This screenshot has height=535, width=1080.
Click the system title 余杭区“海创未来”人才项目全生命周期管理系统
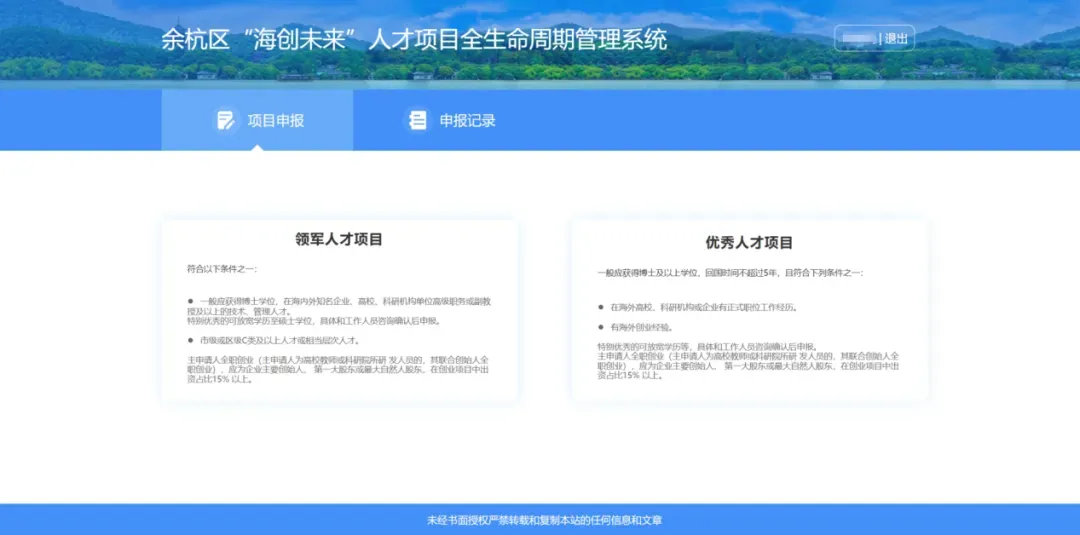(x=415, y=40)
